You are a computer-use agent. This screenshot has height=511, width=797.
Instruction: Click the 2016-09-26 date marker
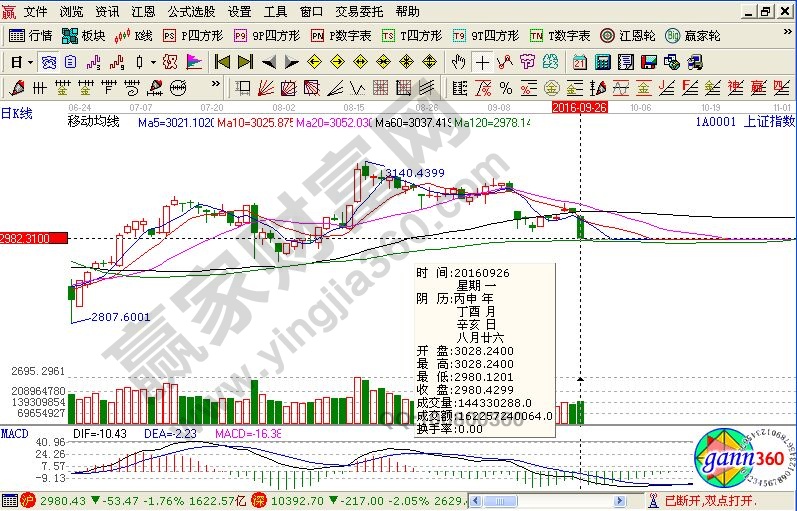581,106
